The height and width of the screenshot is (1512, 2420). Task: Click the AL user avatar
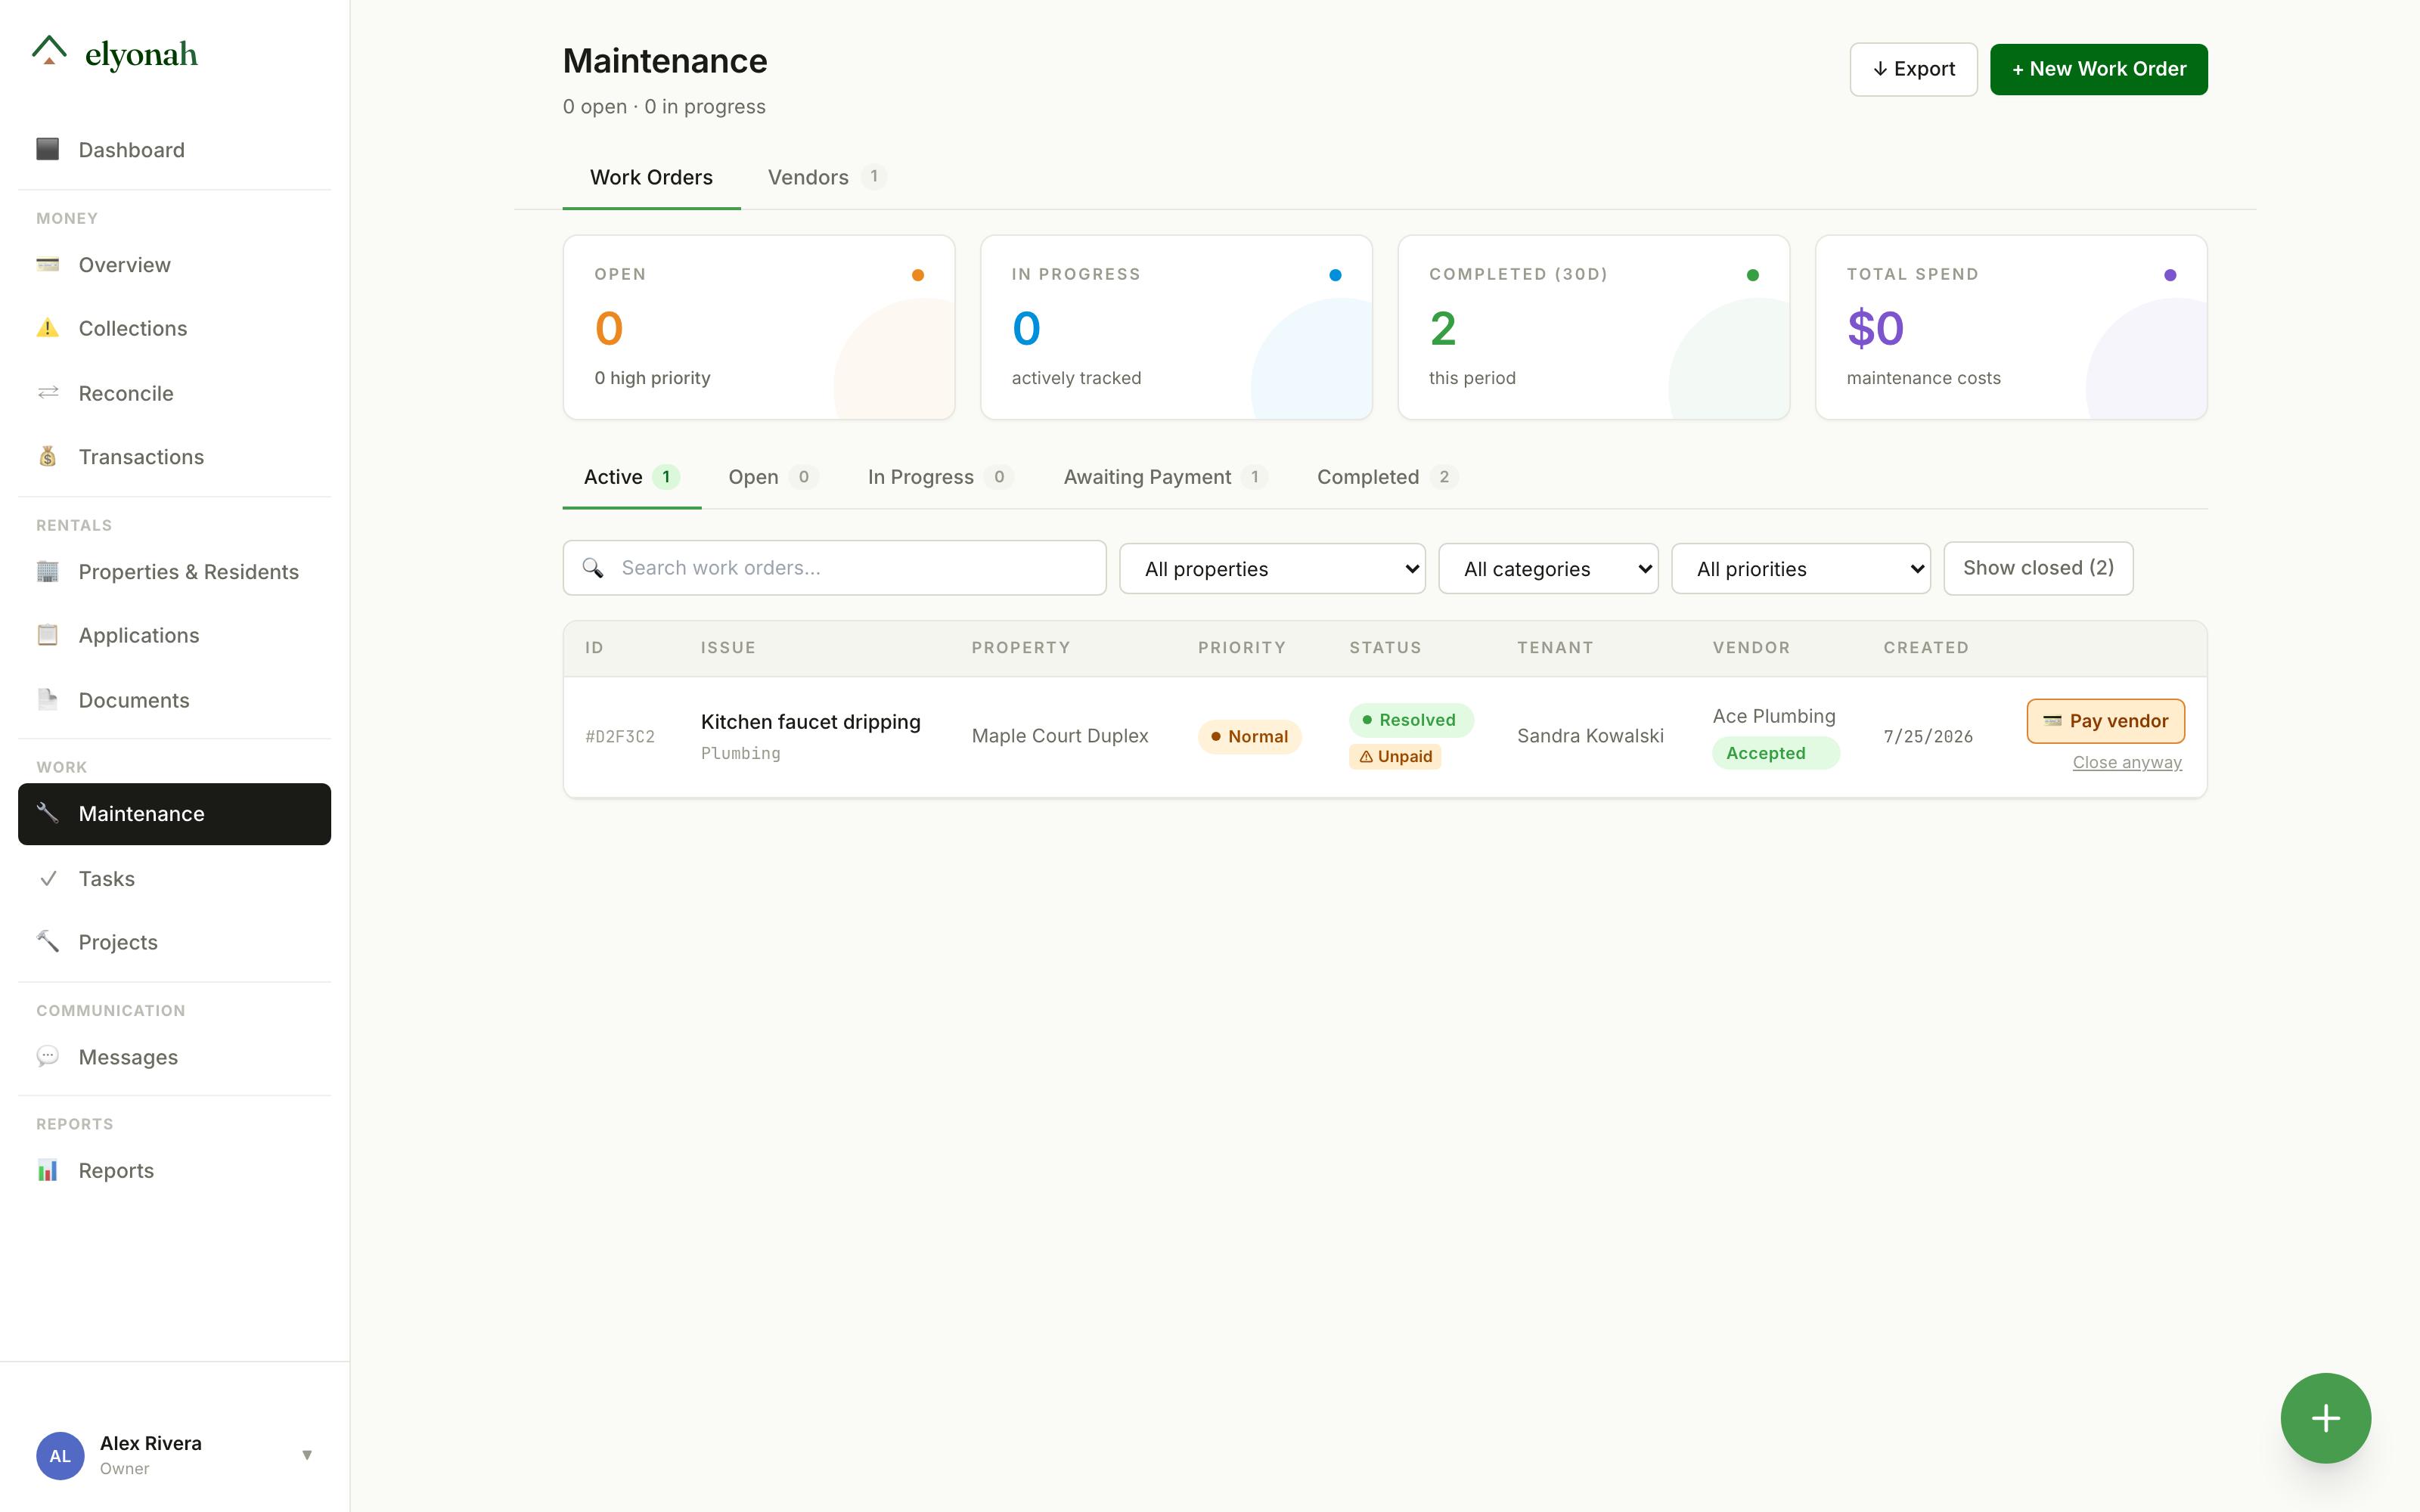60,1455
